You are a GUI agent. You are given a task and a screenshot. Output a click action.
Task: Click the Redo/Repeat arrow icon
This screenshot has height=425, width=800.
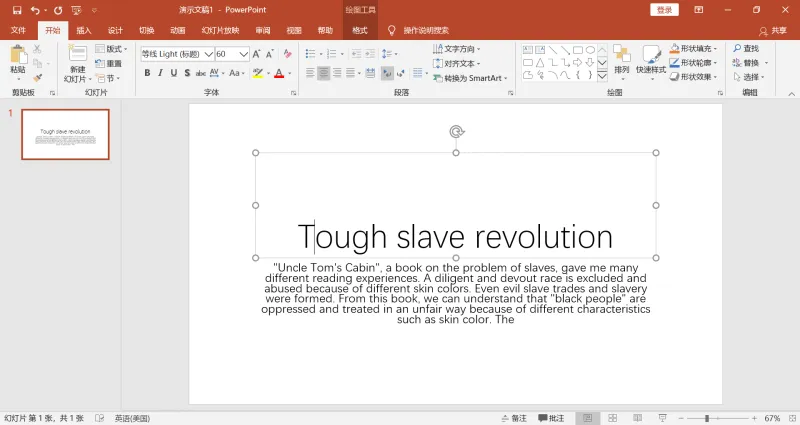click(58, 10)
